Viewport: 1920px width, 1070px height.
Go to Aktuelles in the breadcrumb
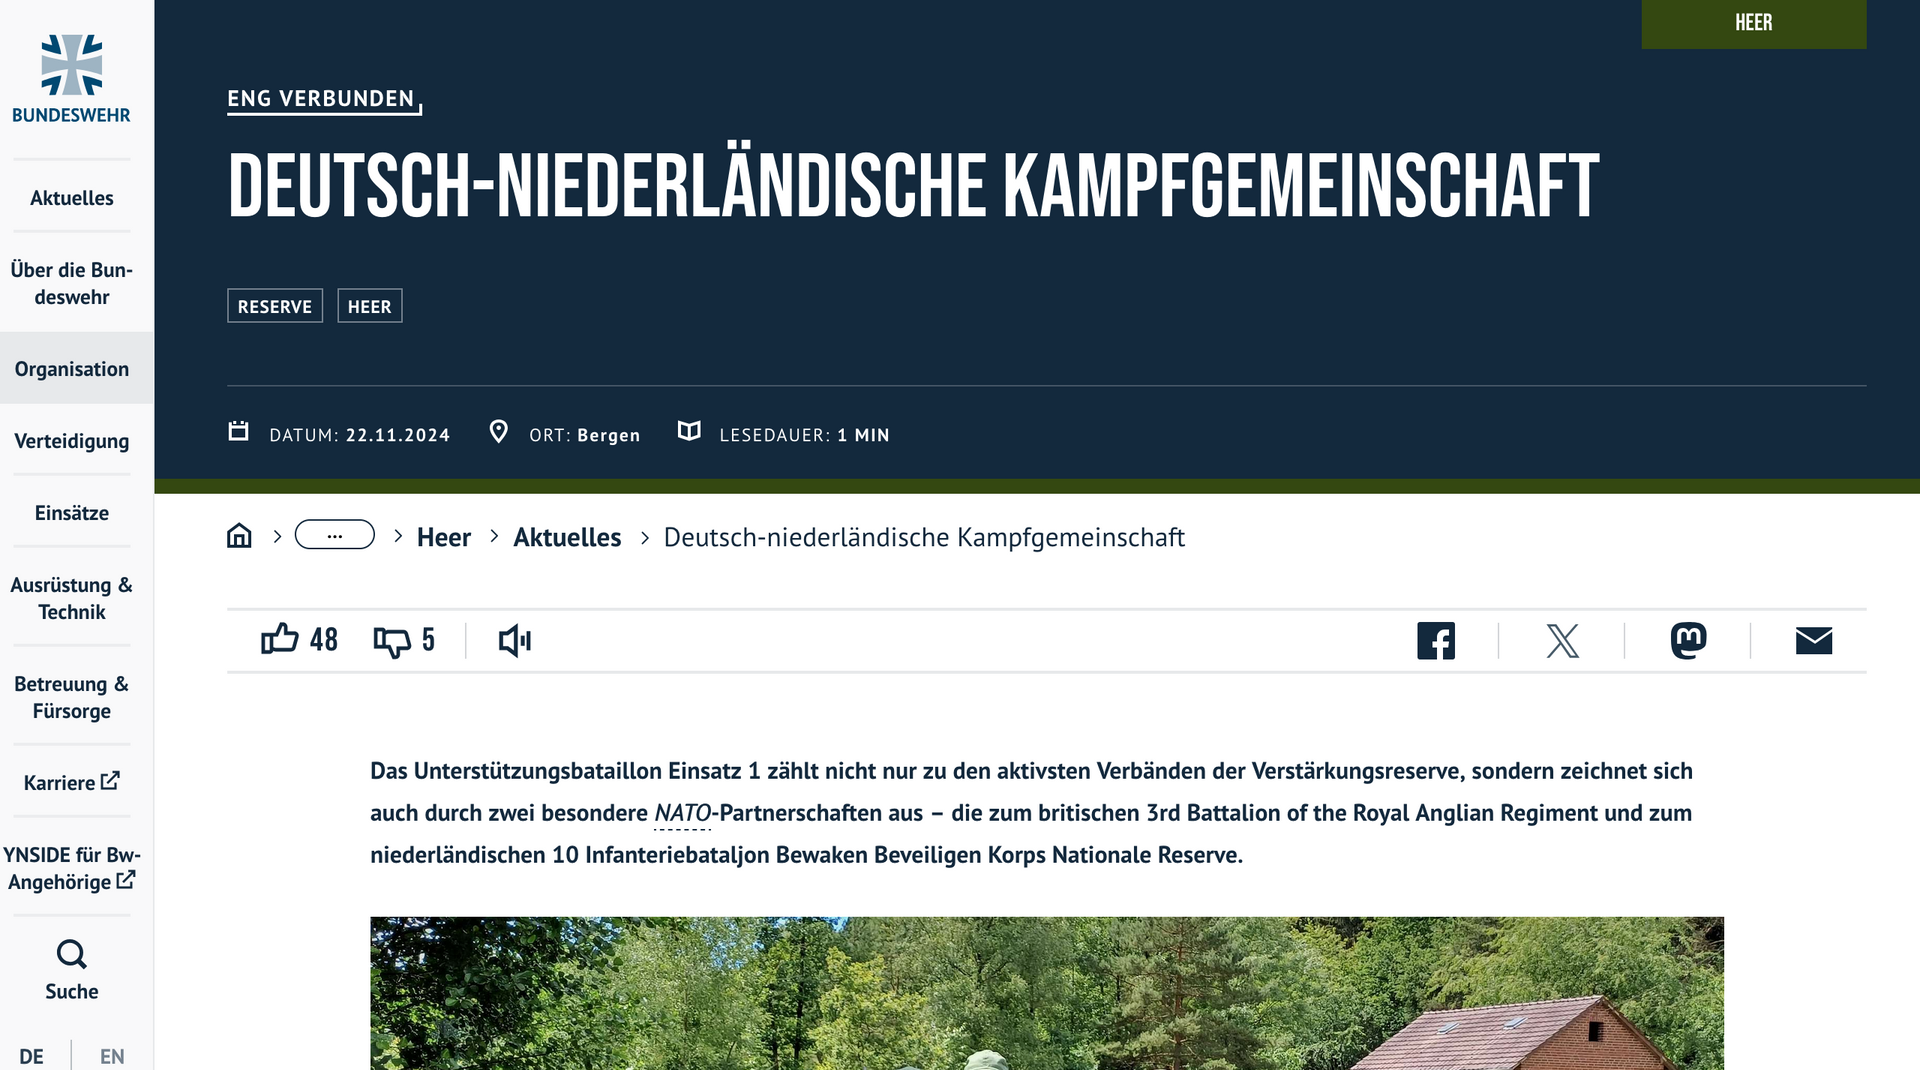567,537
